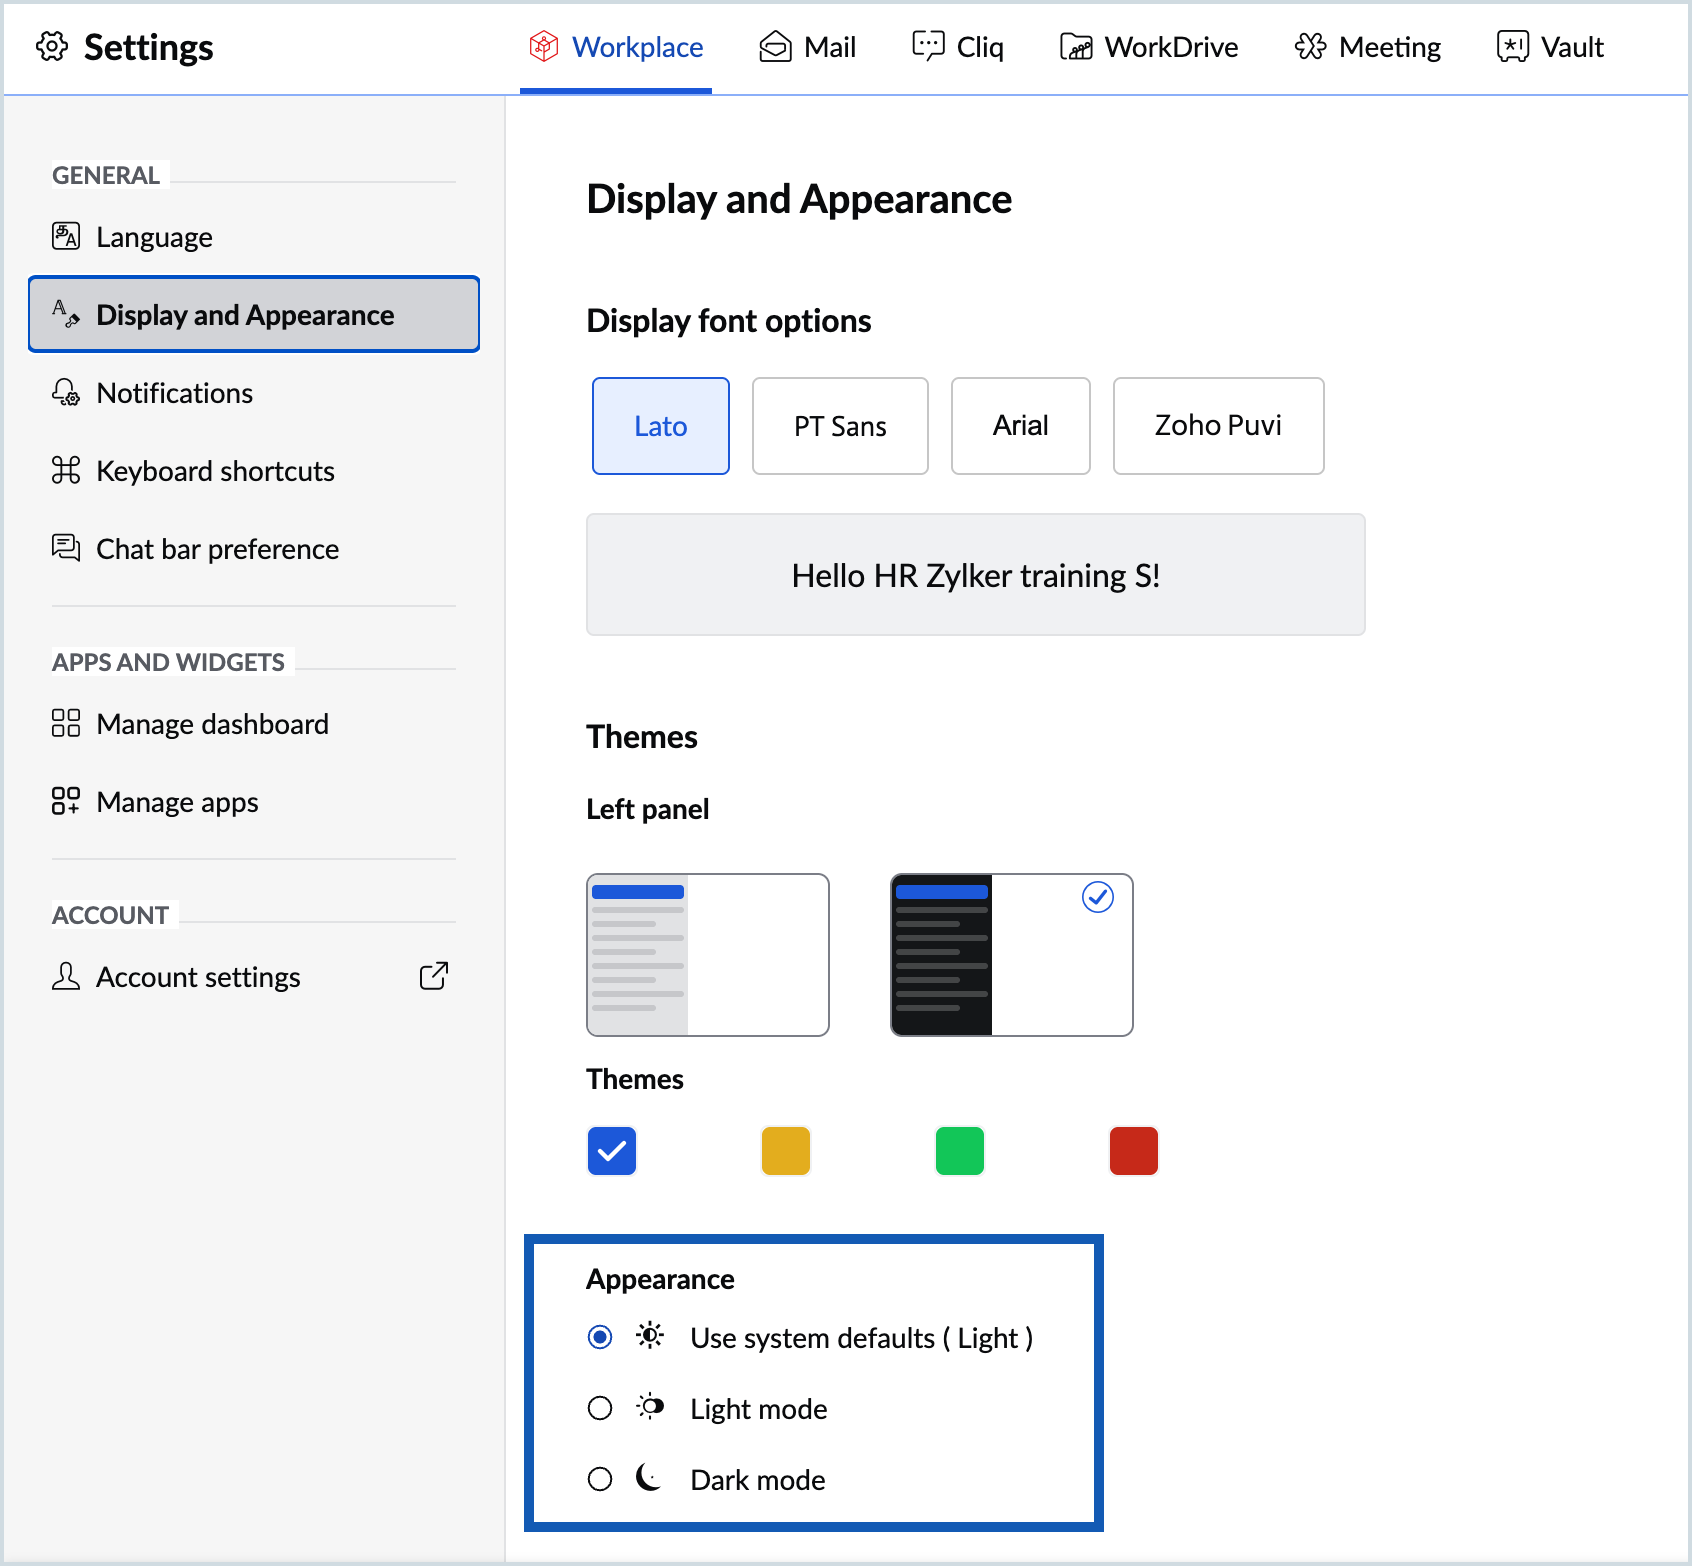This screenshot has height=1566, width=1692.
Task: Select the light left panel thumbnail
Action: (708, 955)
